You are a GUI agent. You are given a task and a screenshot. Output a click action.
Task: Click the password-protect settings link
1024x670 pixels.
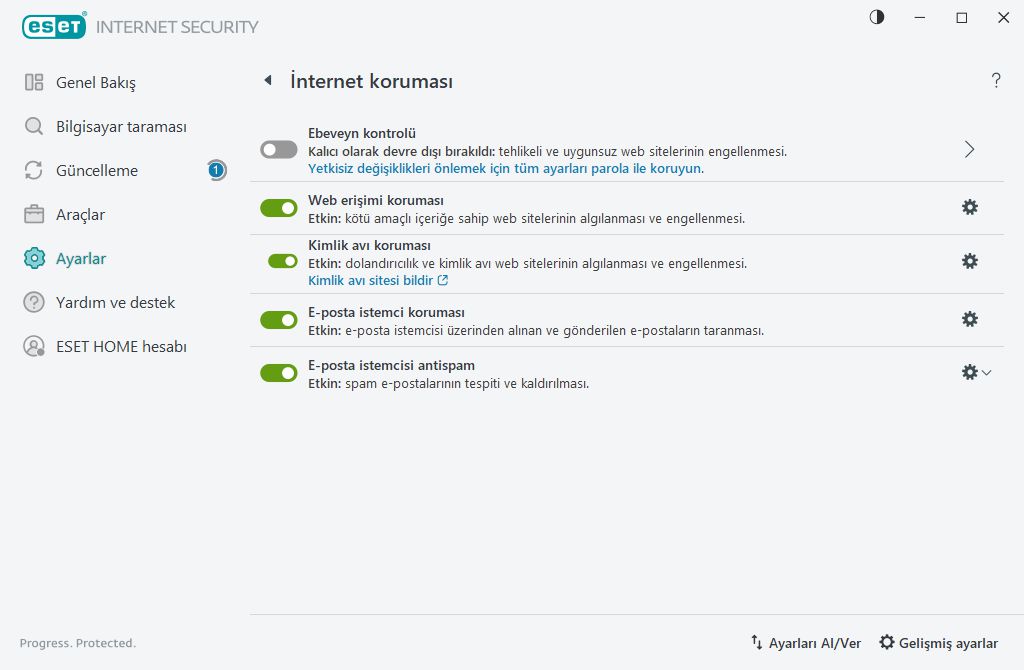506,168
